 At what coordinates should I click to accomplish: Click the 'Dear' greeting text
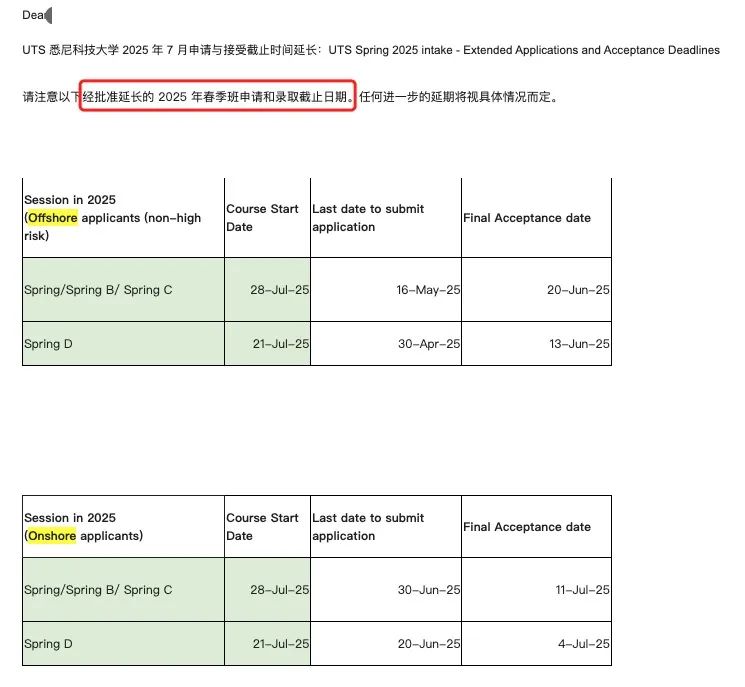34,15
